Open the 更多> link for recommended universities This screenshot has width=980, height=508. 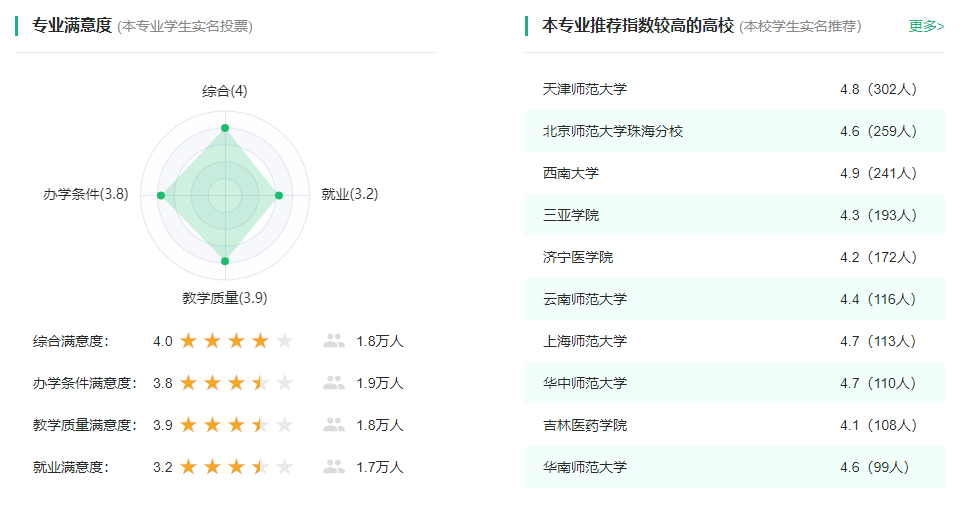click(926, 26)
